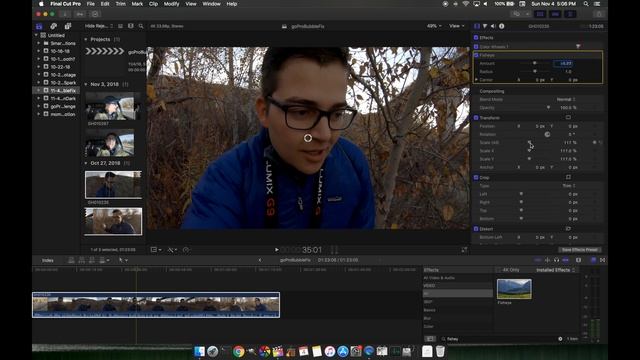640x360 pixels.
Task: Open the Info inspector icon
Action: click(x=502, y=26)
